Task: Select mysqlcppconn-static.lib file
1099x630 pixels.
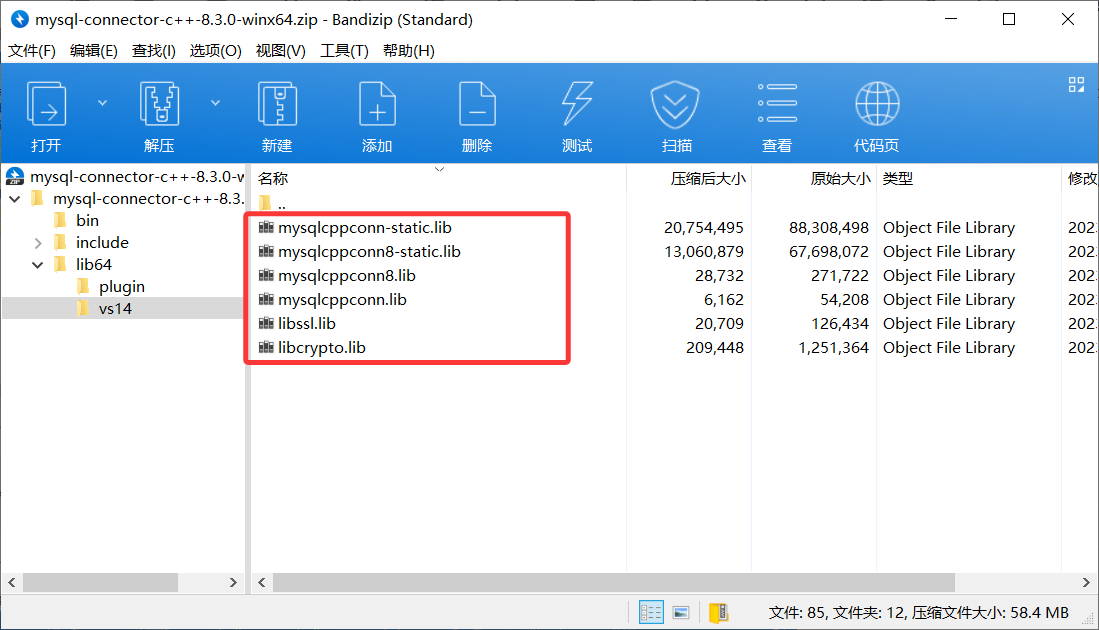Action: [364, 228]
